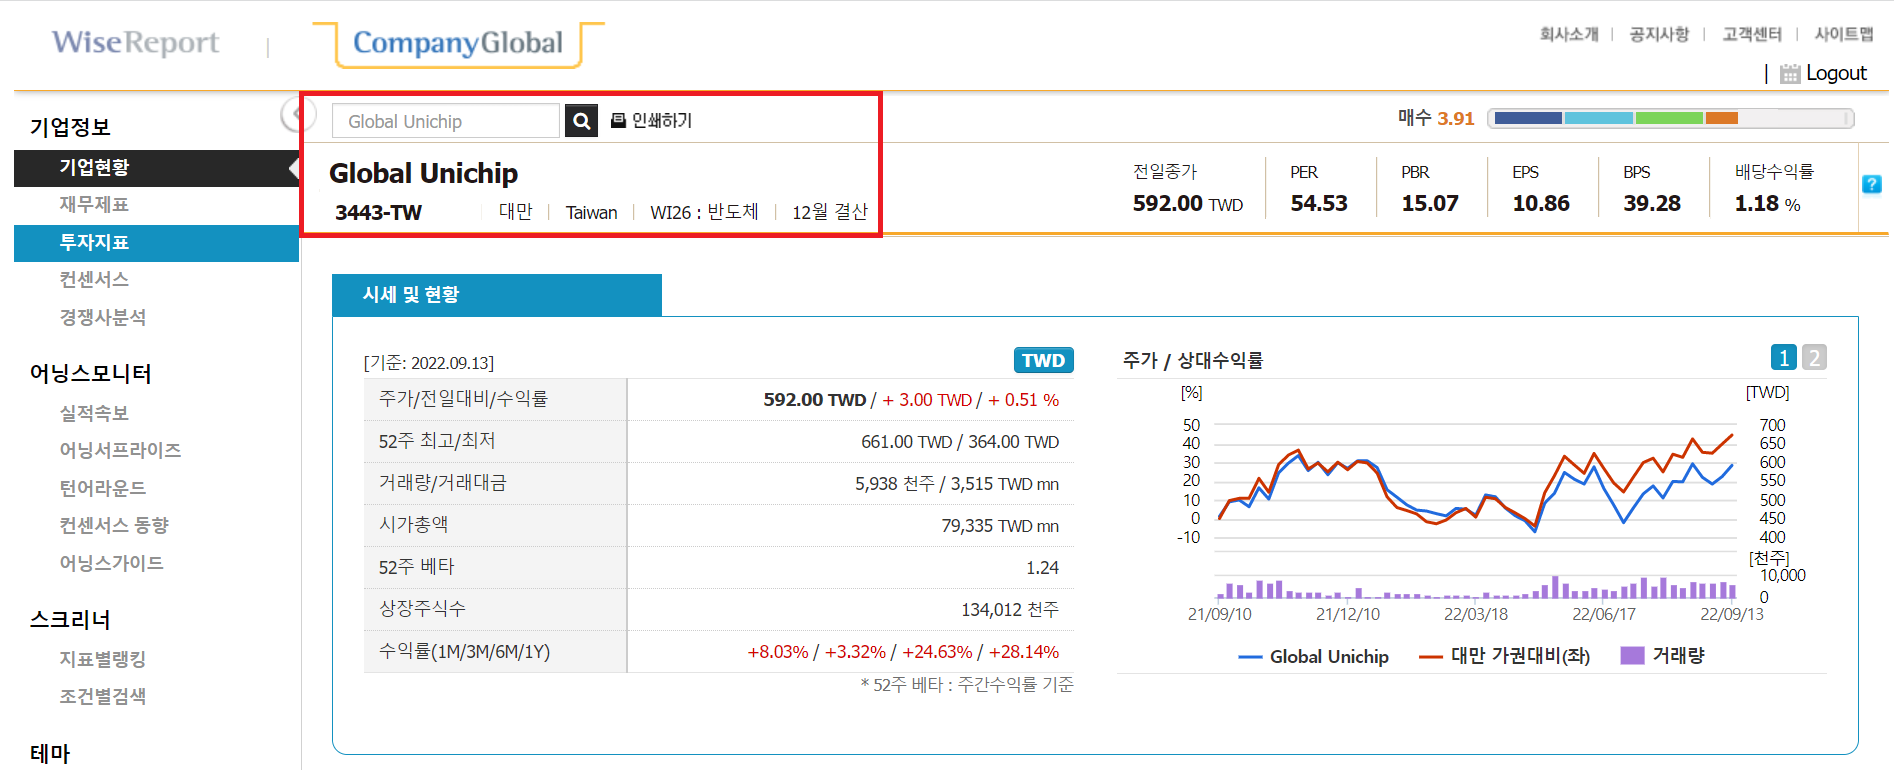This screenshot has width=1894, height=770.
Task: Open 조건별검색 under 스크리너
Action: (x=103, y=696)
